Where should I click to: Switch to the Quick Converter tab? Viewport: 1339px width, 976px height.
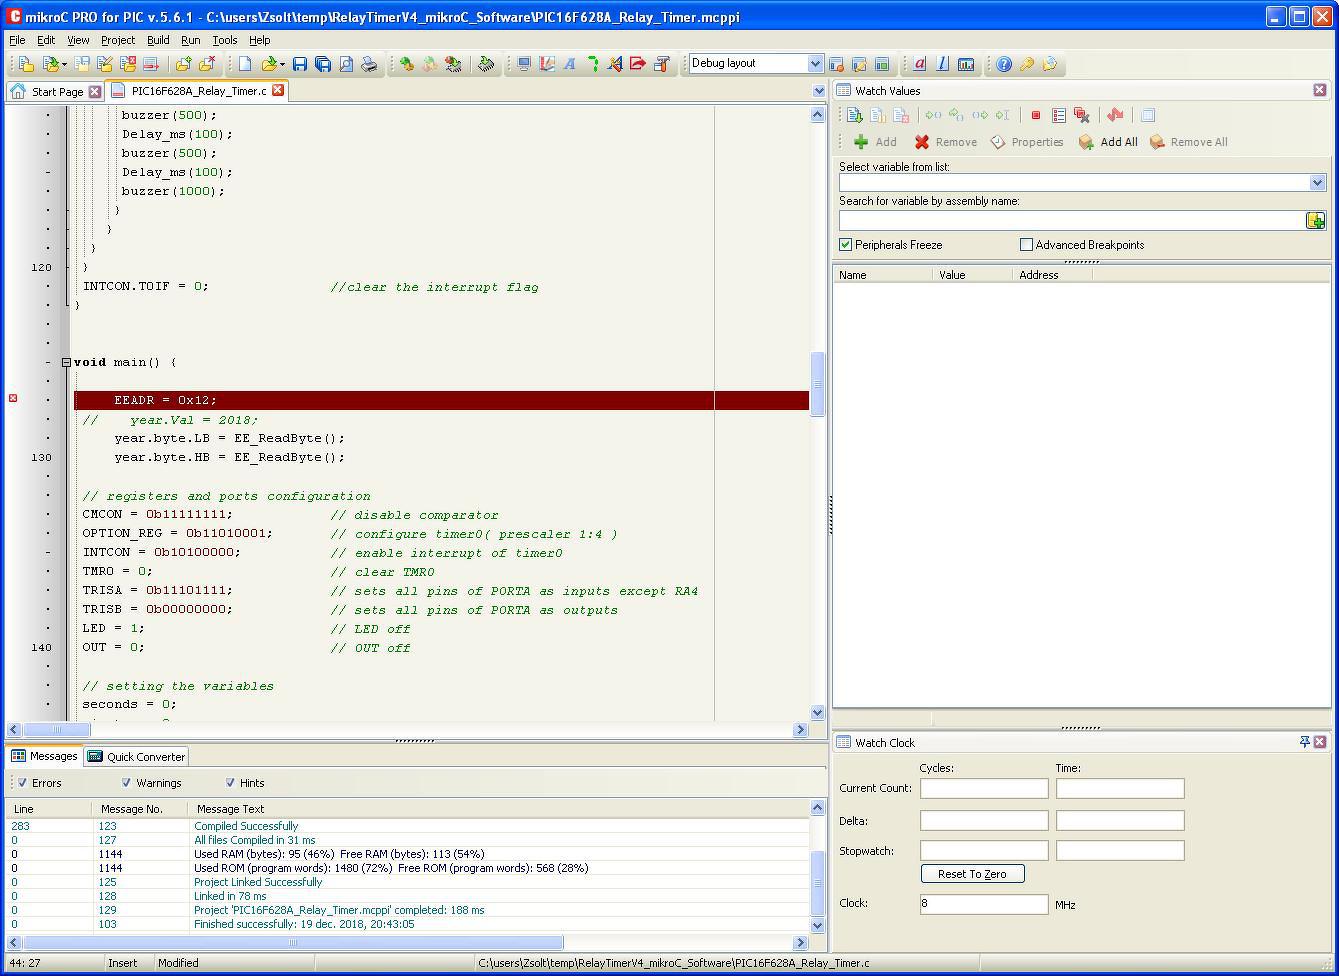[137, 757]
